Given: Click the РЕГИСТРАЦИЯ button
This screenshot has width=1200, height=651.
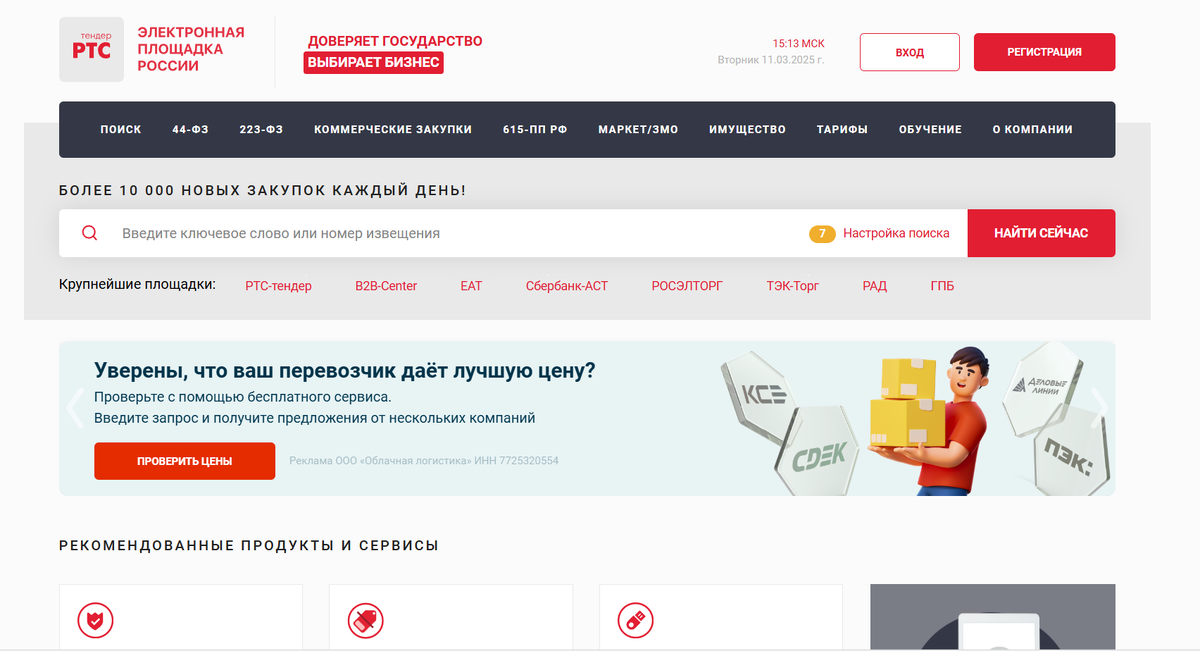Looking at the screenshot, I should [1044, 52].
